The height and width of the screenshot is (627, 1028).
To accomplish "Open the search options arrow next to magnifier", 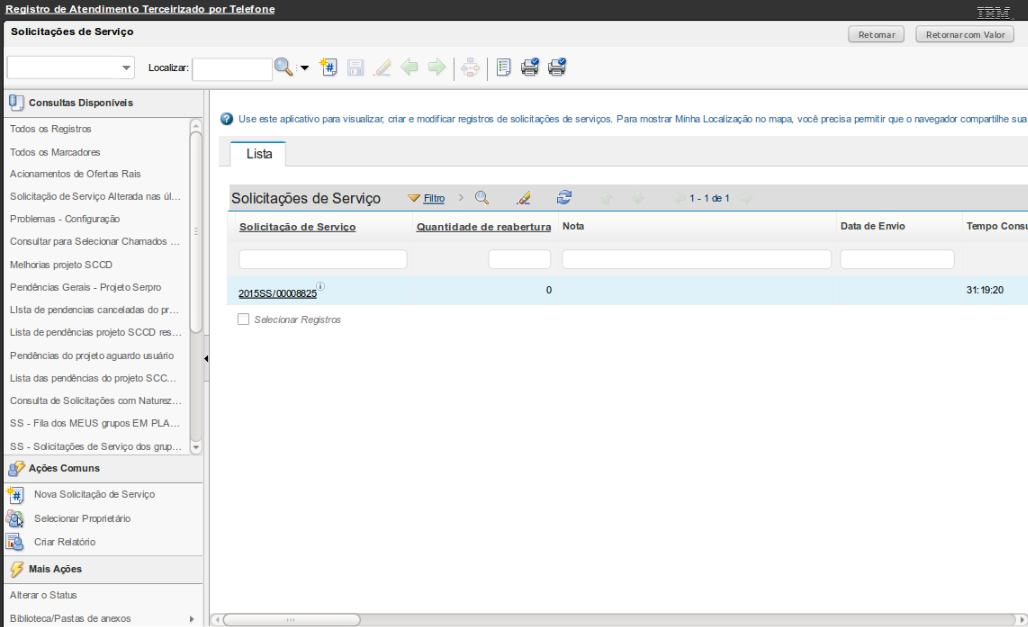I will pyautogui.click(x=305, y=68).
